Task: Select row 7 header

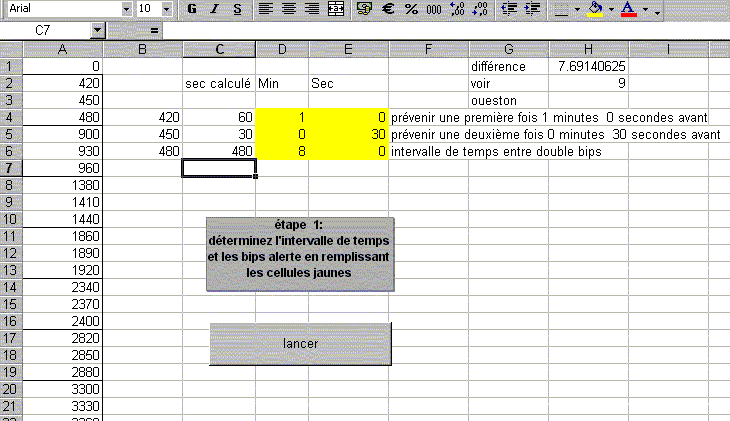Action: (x=11, y=168)
